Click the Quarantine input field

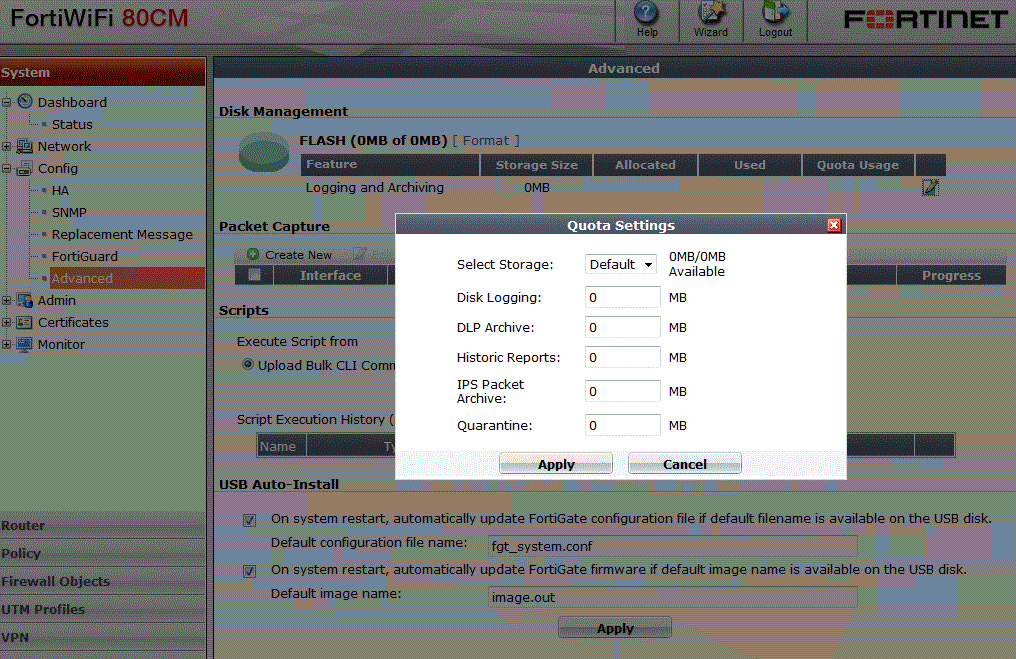[x=623, y=425]
